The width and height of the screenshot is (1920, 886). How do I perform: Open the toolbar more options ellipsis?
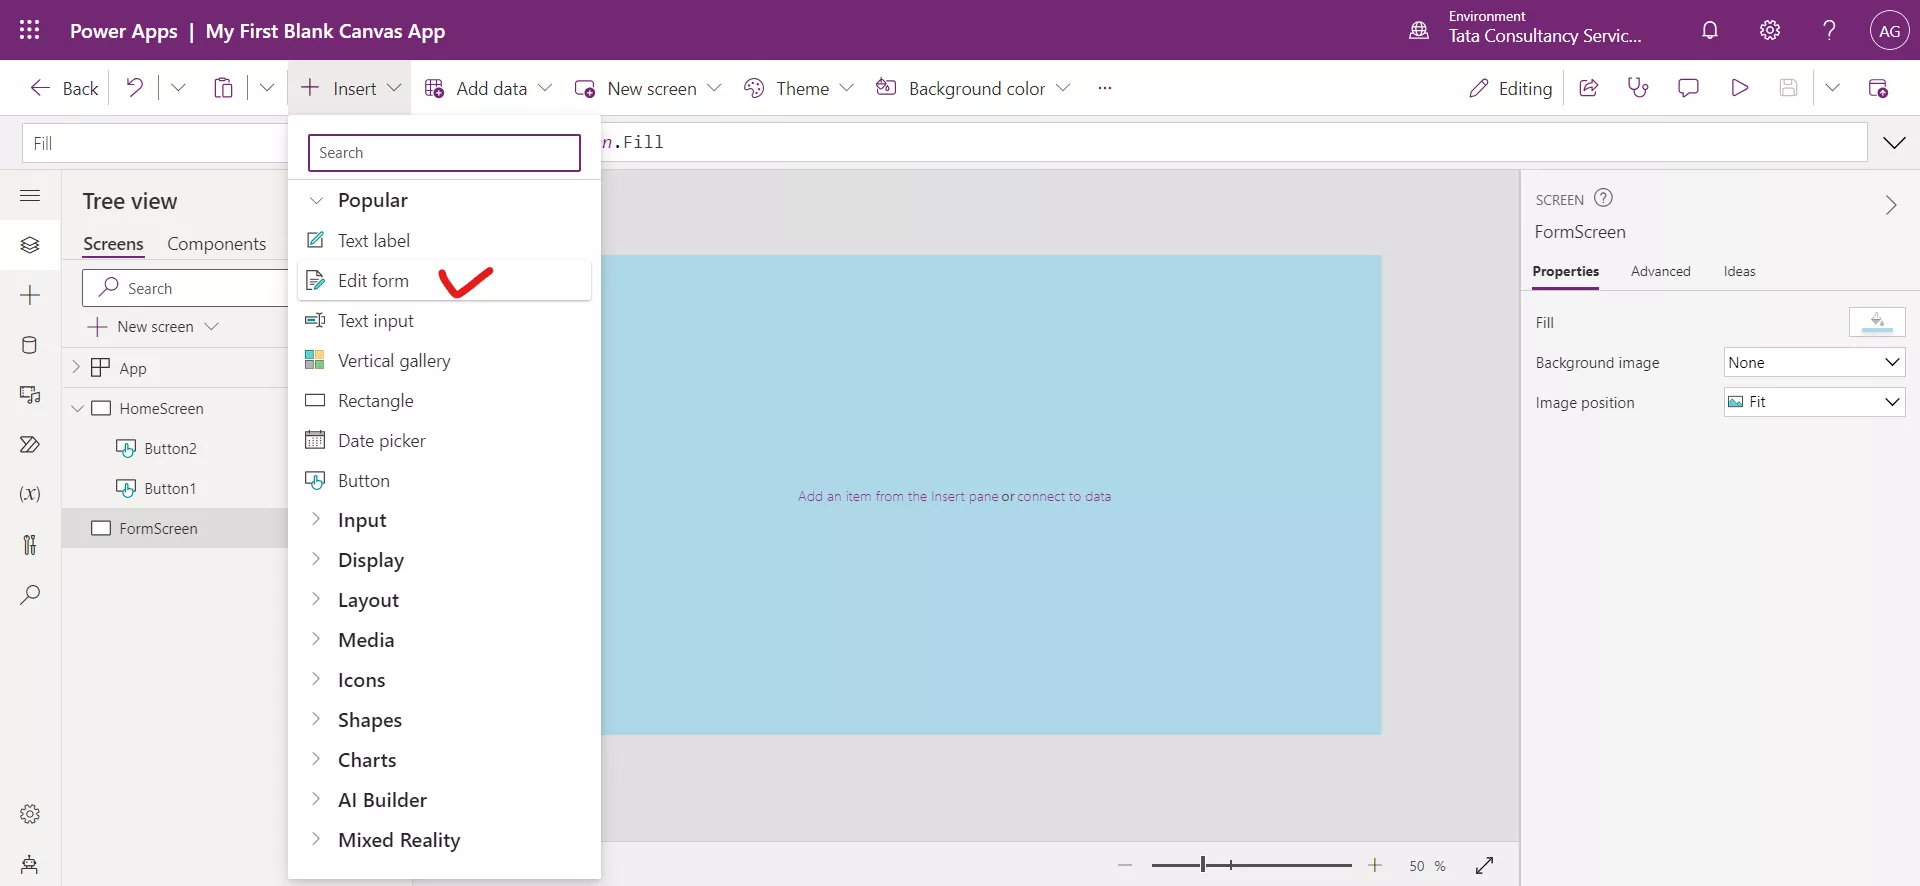point(1105,88)
